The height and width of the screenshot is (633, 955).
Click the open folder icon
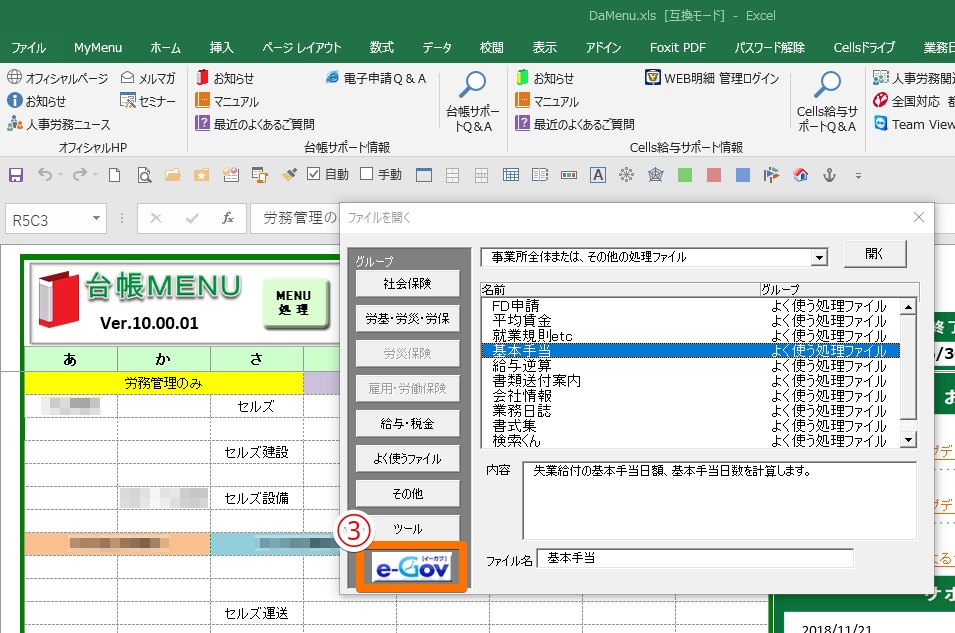173,175
